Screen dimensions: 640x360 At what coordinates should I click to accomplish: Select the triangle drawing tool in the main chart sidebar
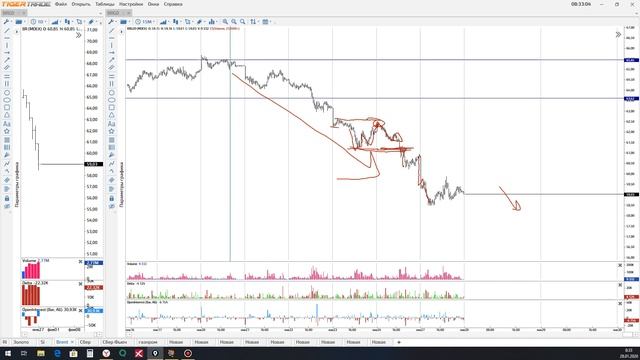(x=111, y=116)
